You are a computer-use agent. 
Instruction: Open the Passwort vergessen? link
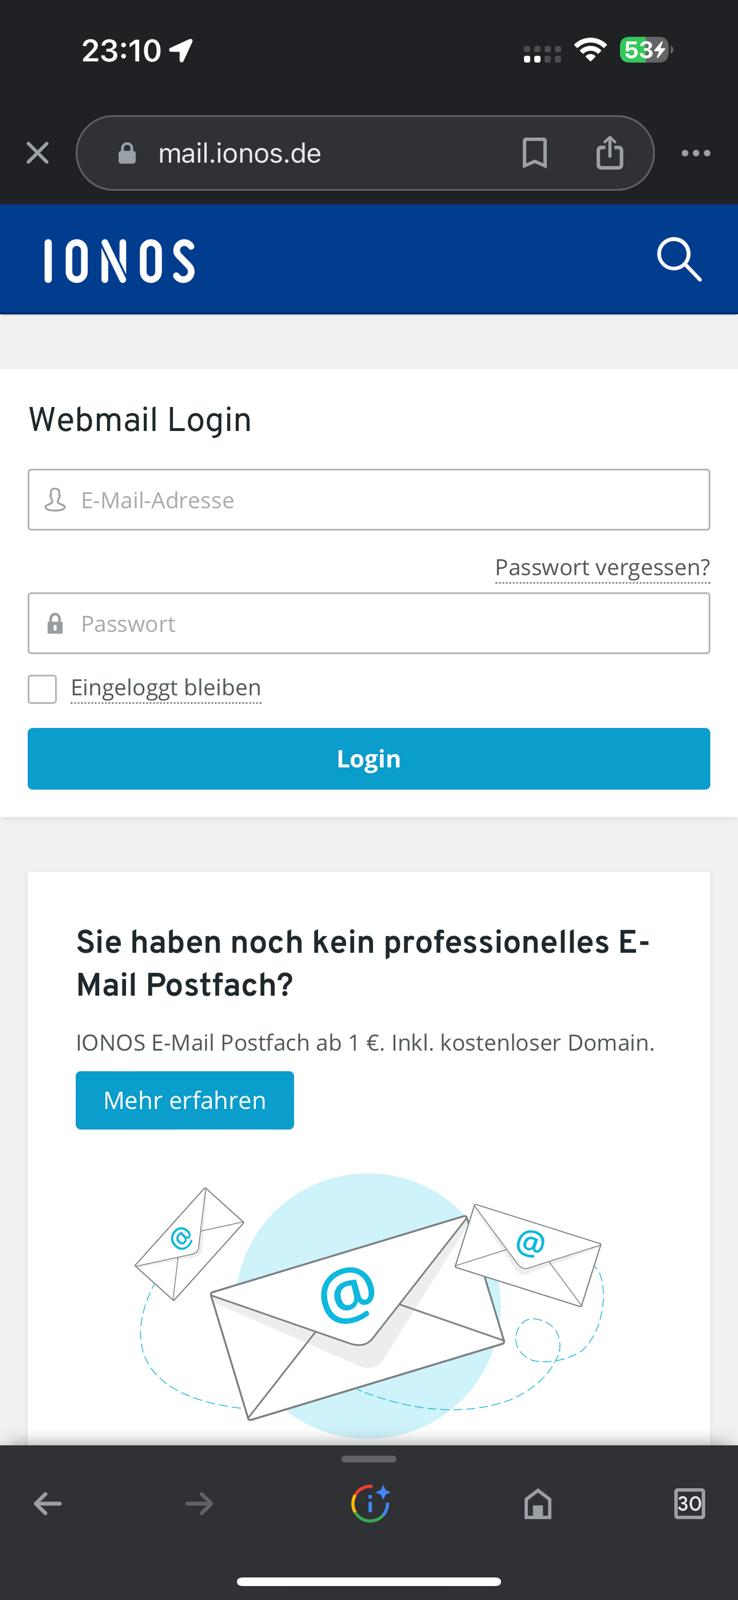[602, 567]
